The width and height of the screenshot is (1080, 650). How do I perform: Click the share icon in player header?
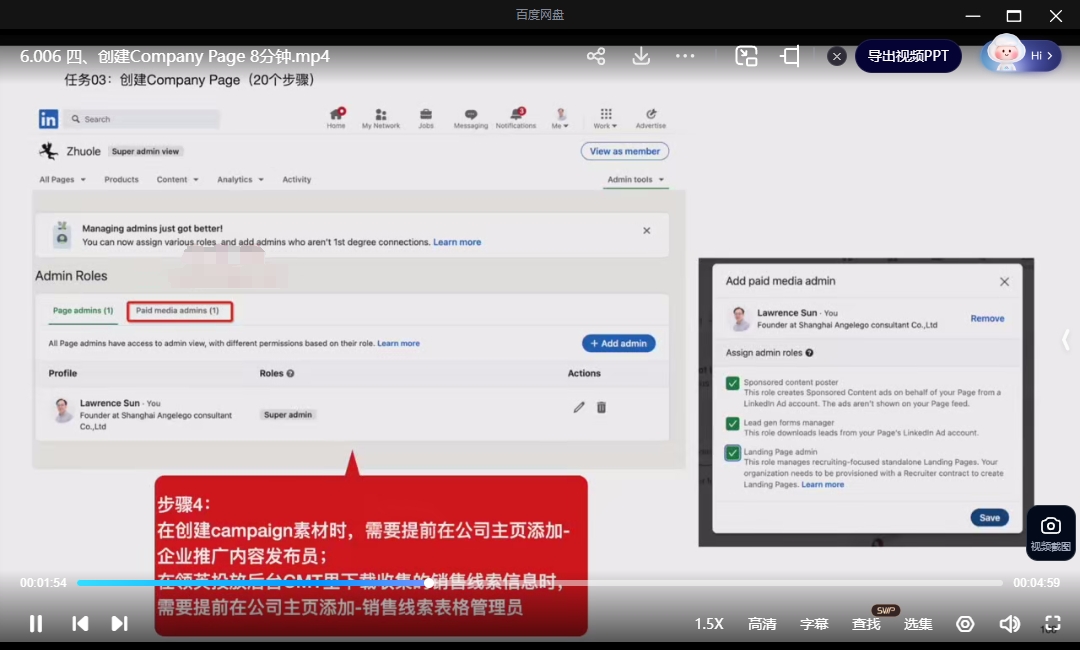coord(596,56)
